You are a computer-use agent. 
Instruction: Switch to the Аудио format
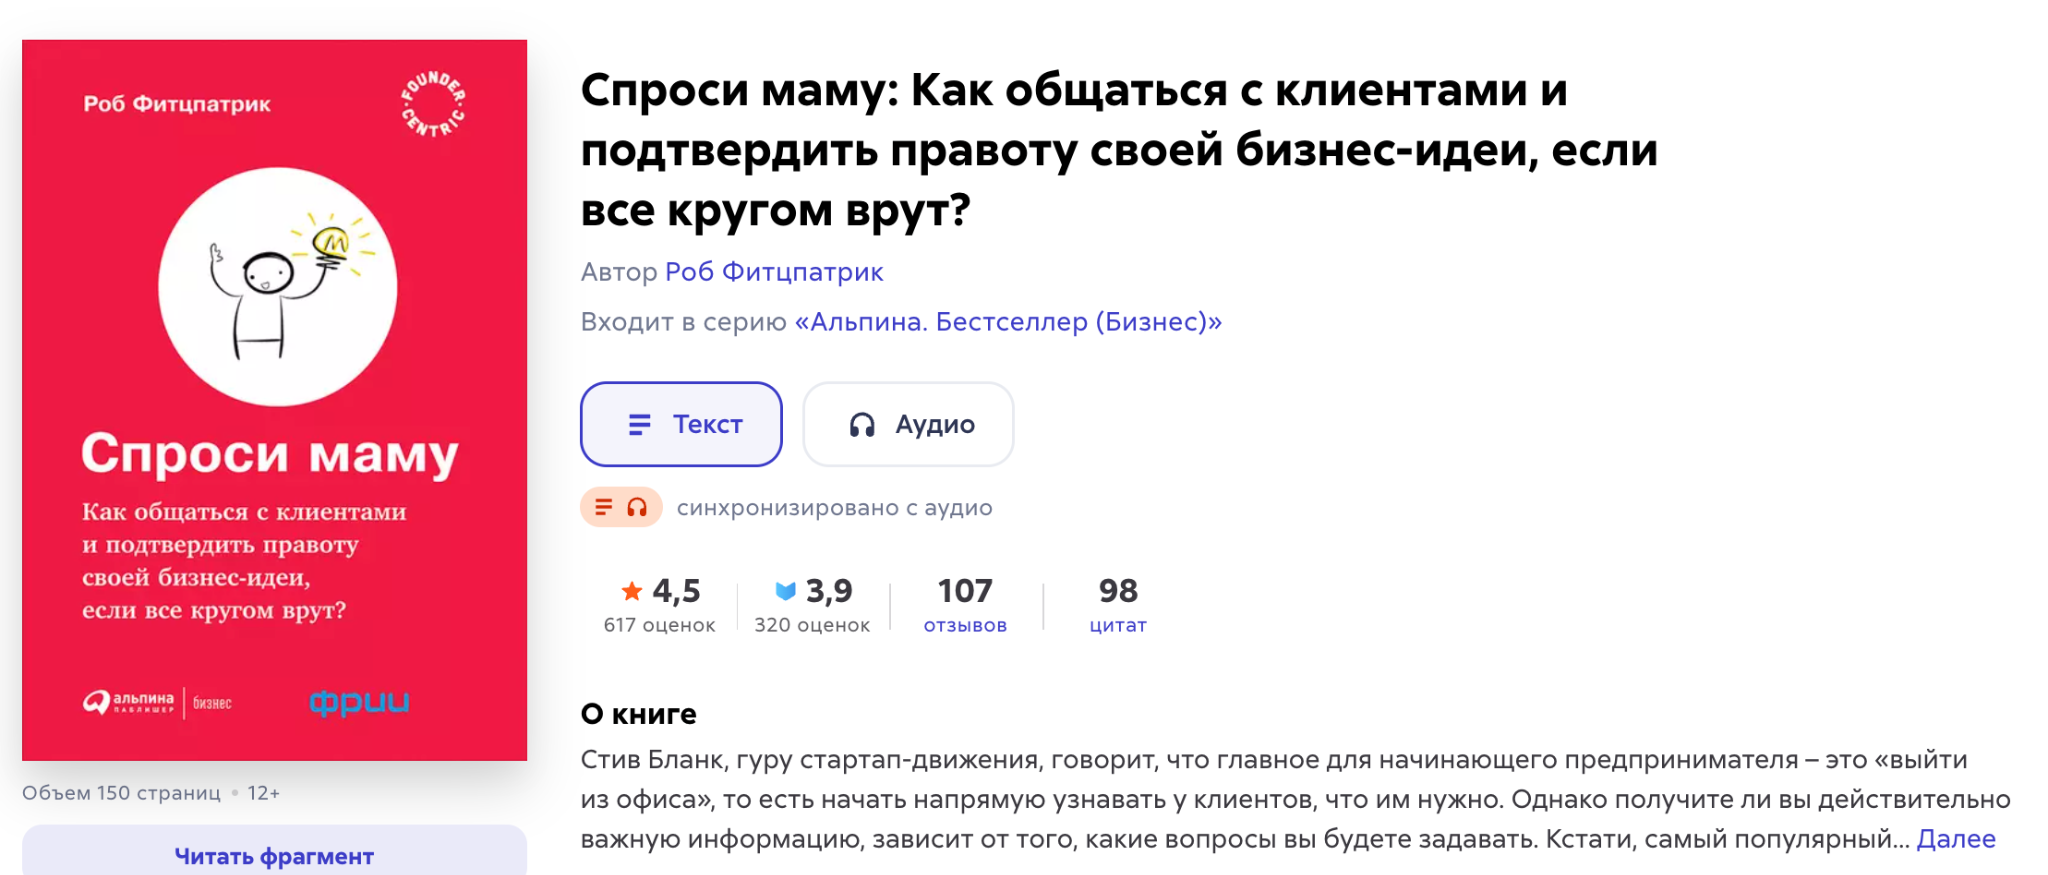(908, 424)
